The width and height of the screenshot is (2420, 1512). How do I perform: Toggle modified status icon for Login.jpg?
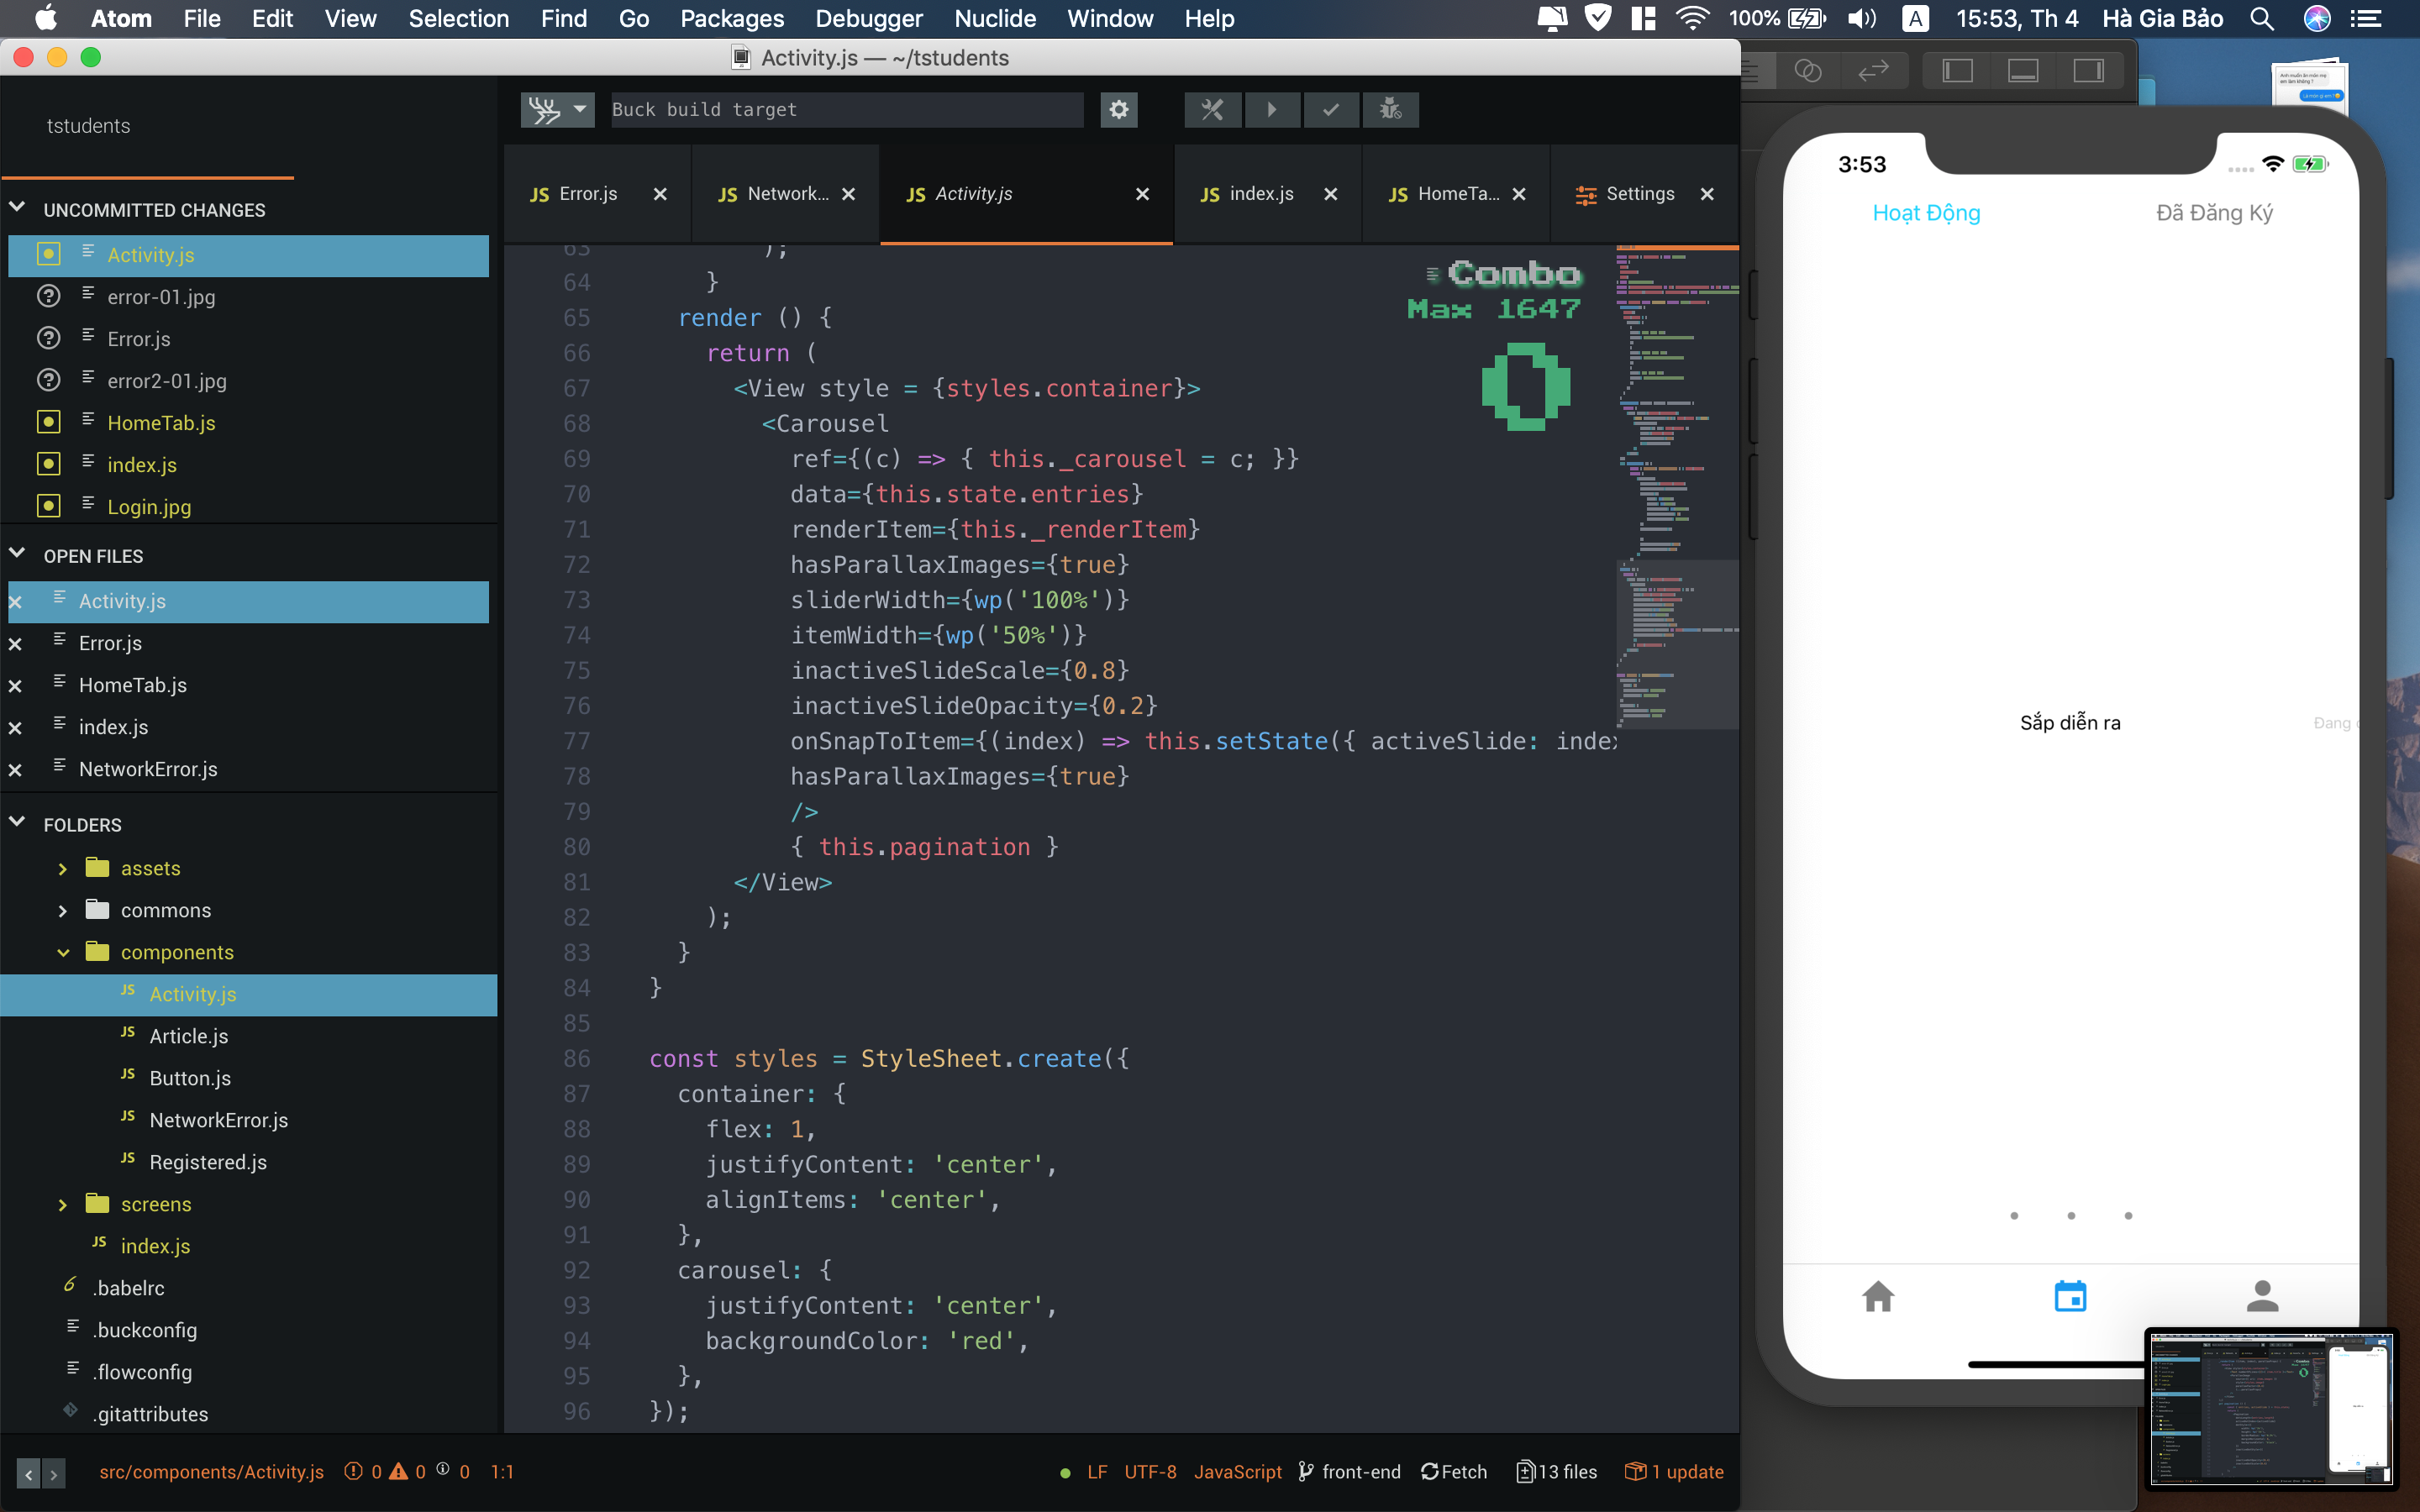[48, 506]
